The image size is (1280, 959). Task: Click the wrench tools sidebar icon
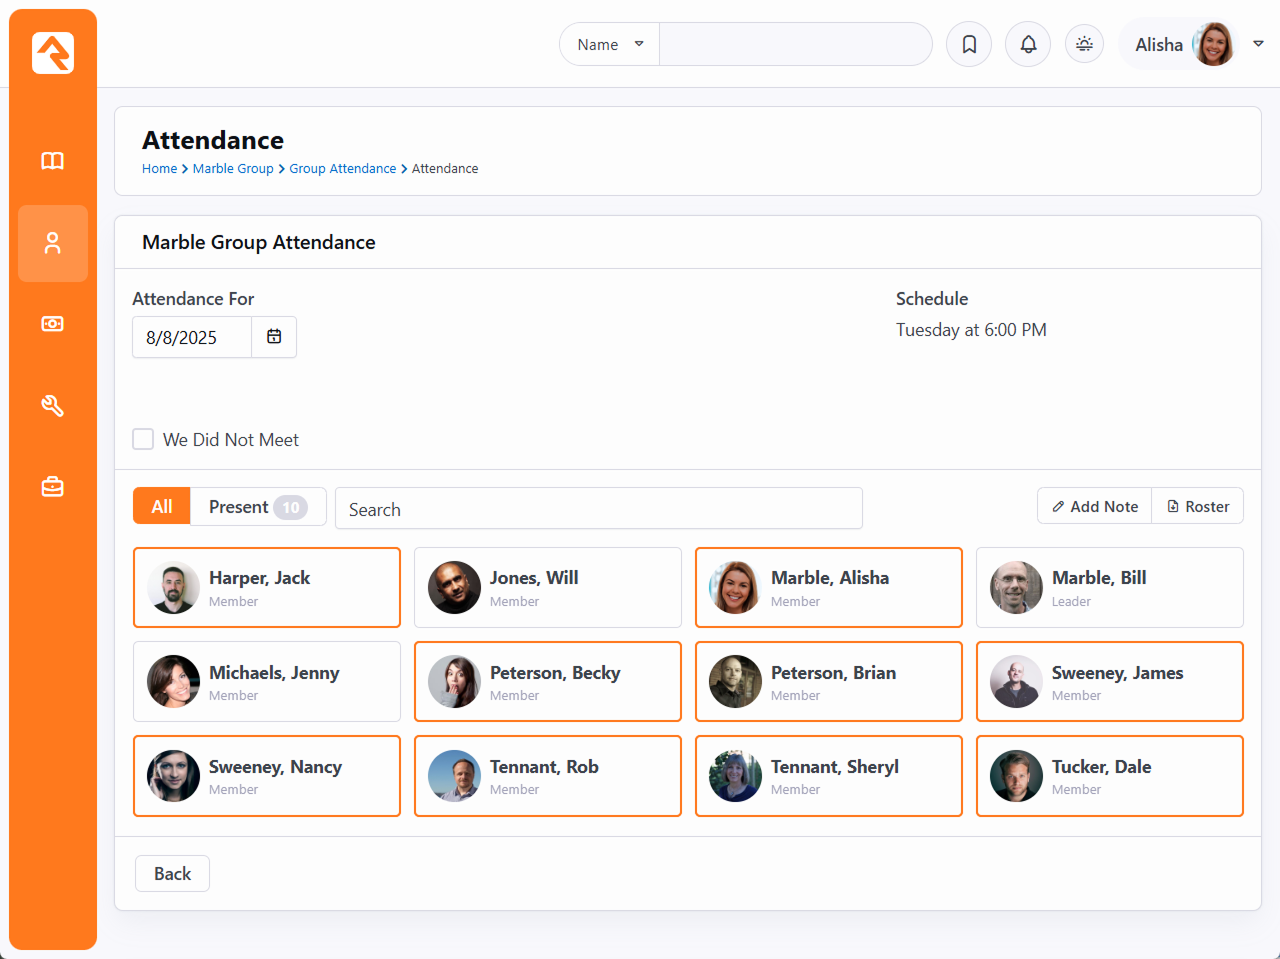pyautogui.click(x=53, y=405)
